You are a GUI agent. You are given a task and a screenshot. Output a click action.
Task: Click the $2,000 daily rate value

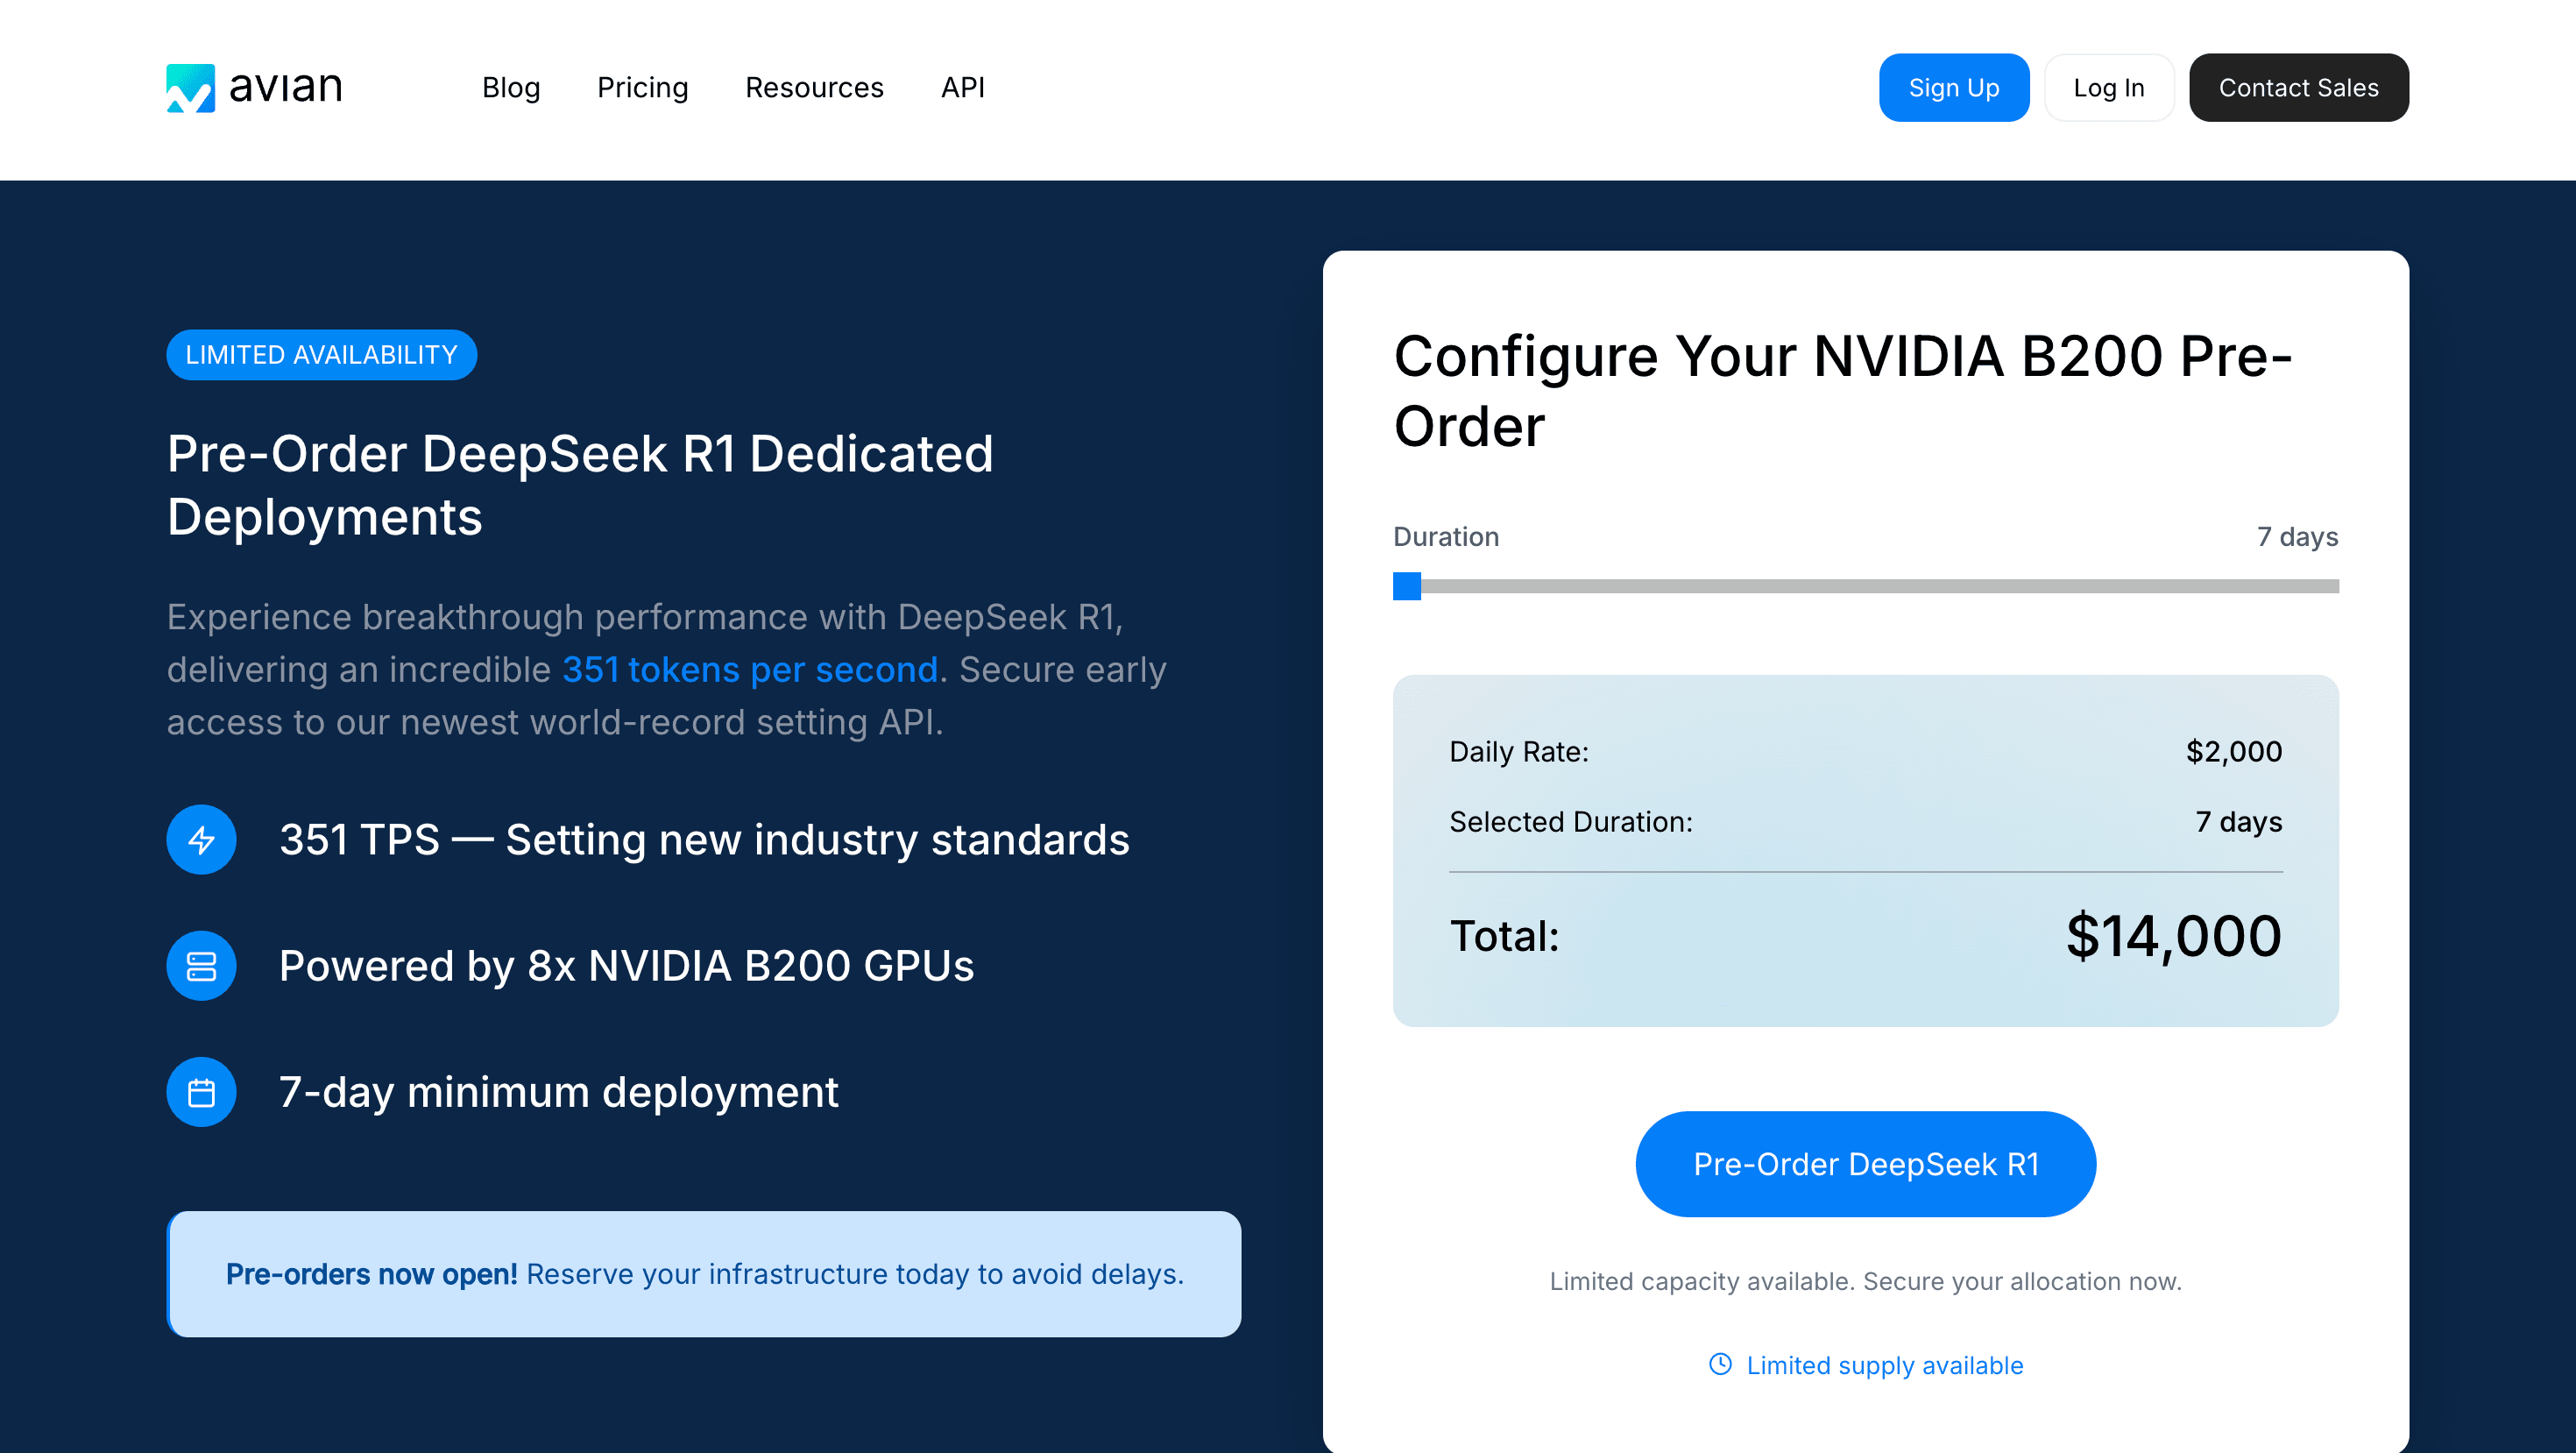[2234, 752]
